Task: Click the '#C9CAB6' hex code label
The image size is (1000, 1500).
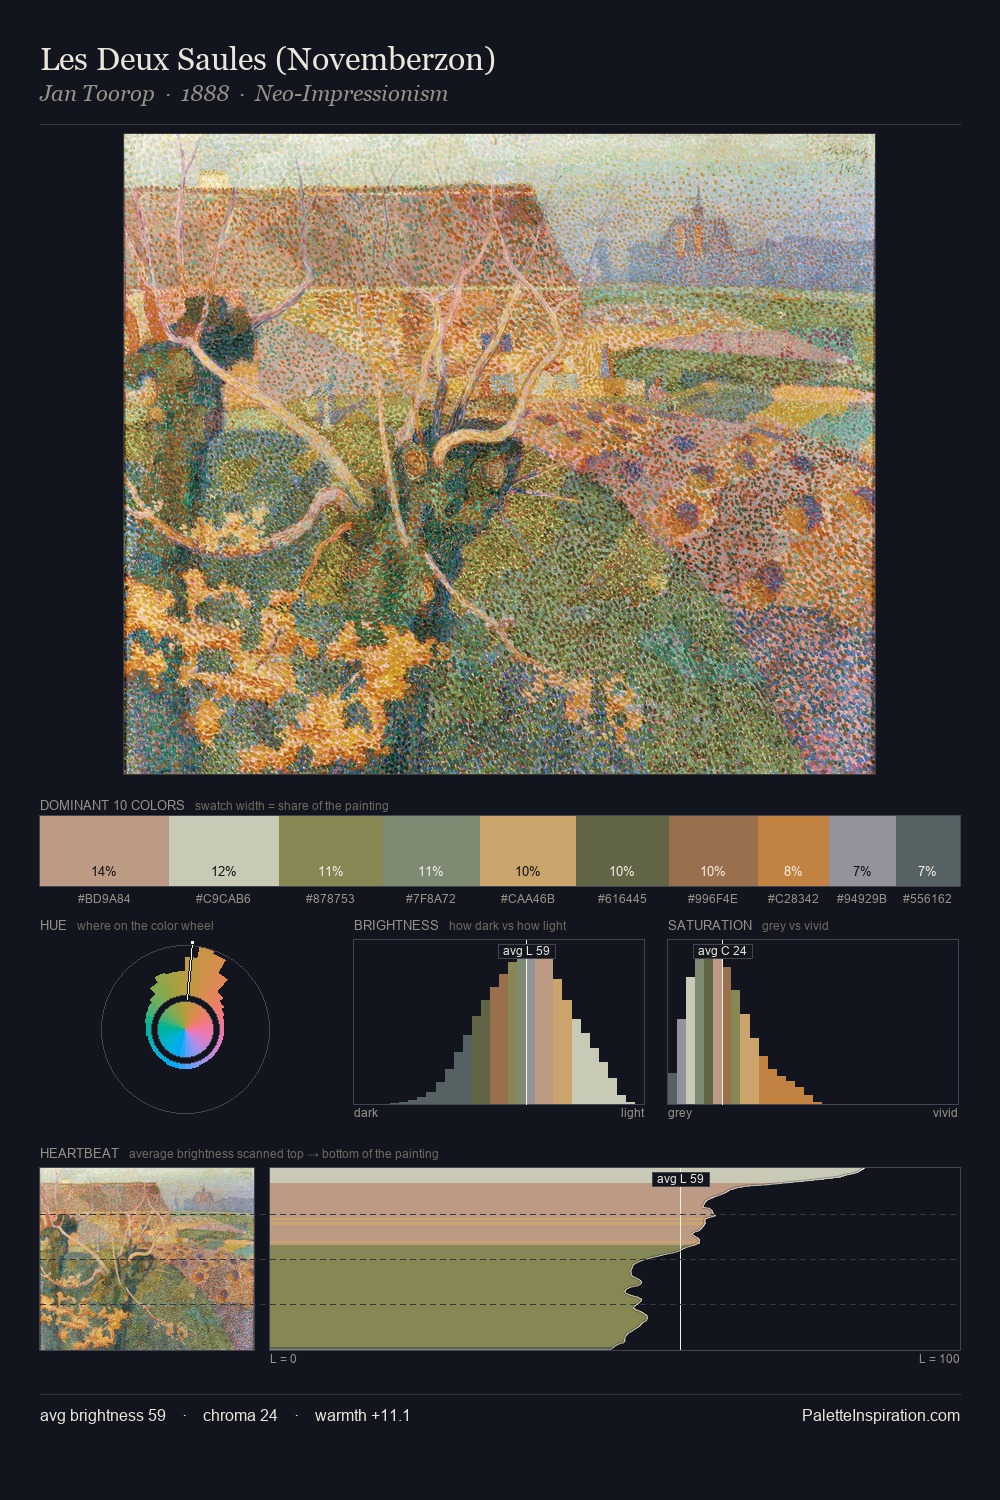Action: click(x=223, y=899)
